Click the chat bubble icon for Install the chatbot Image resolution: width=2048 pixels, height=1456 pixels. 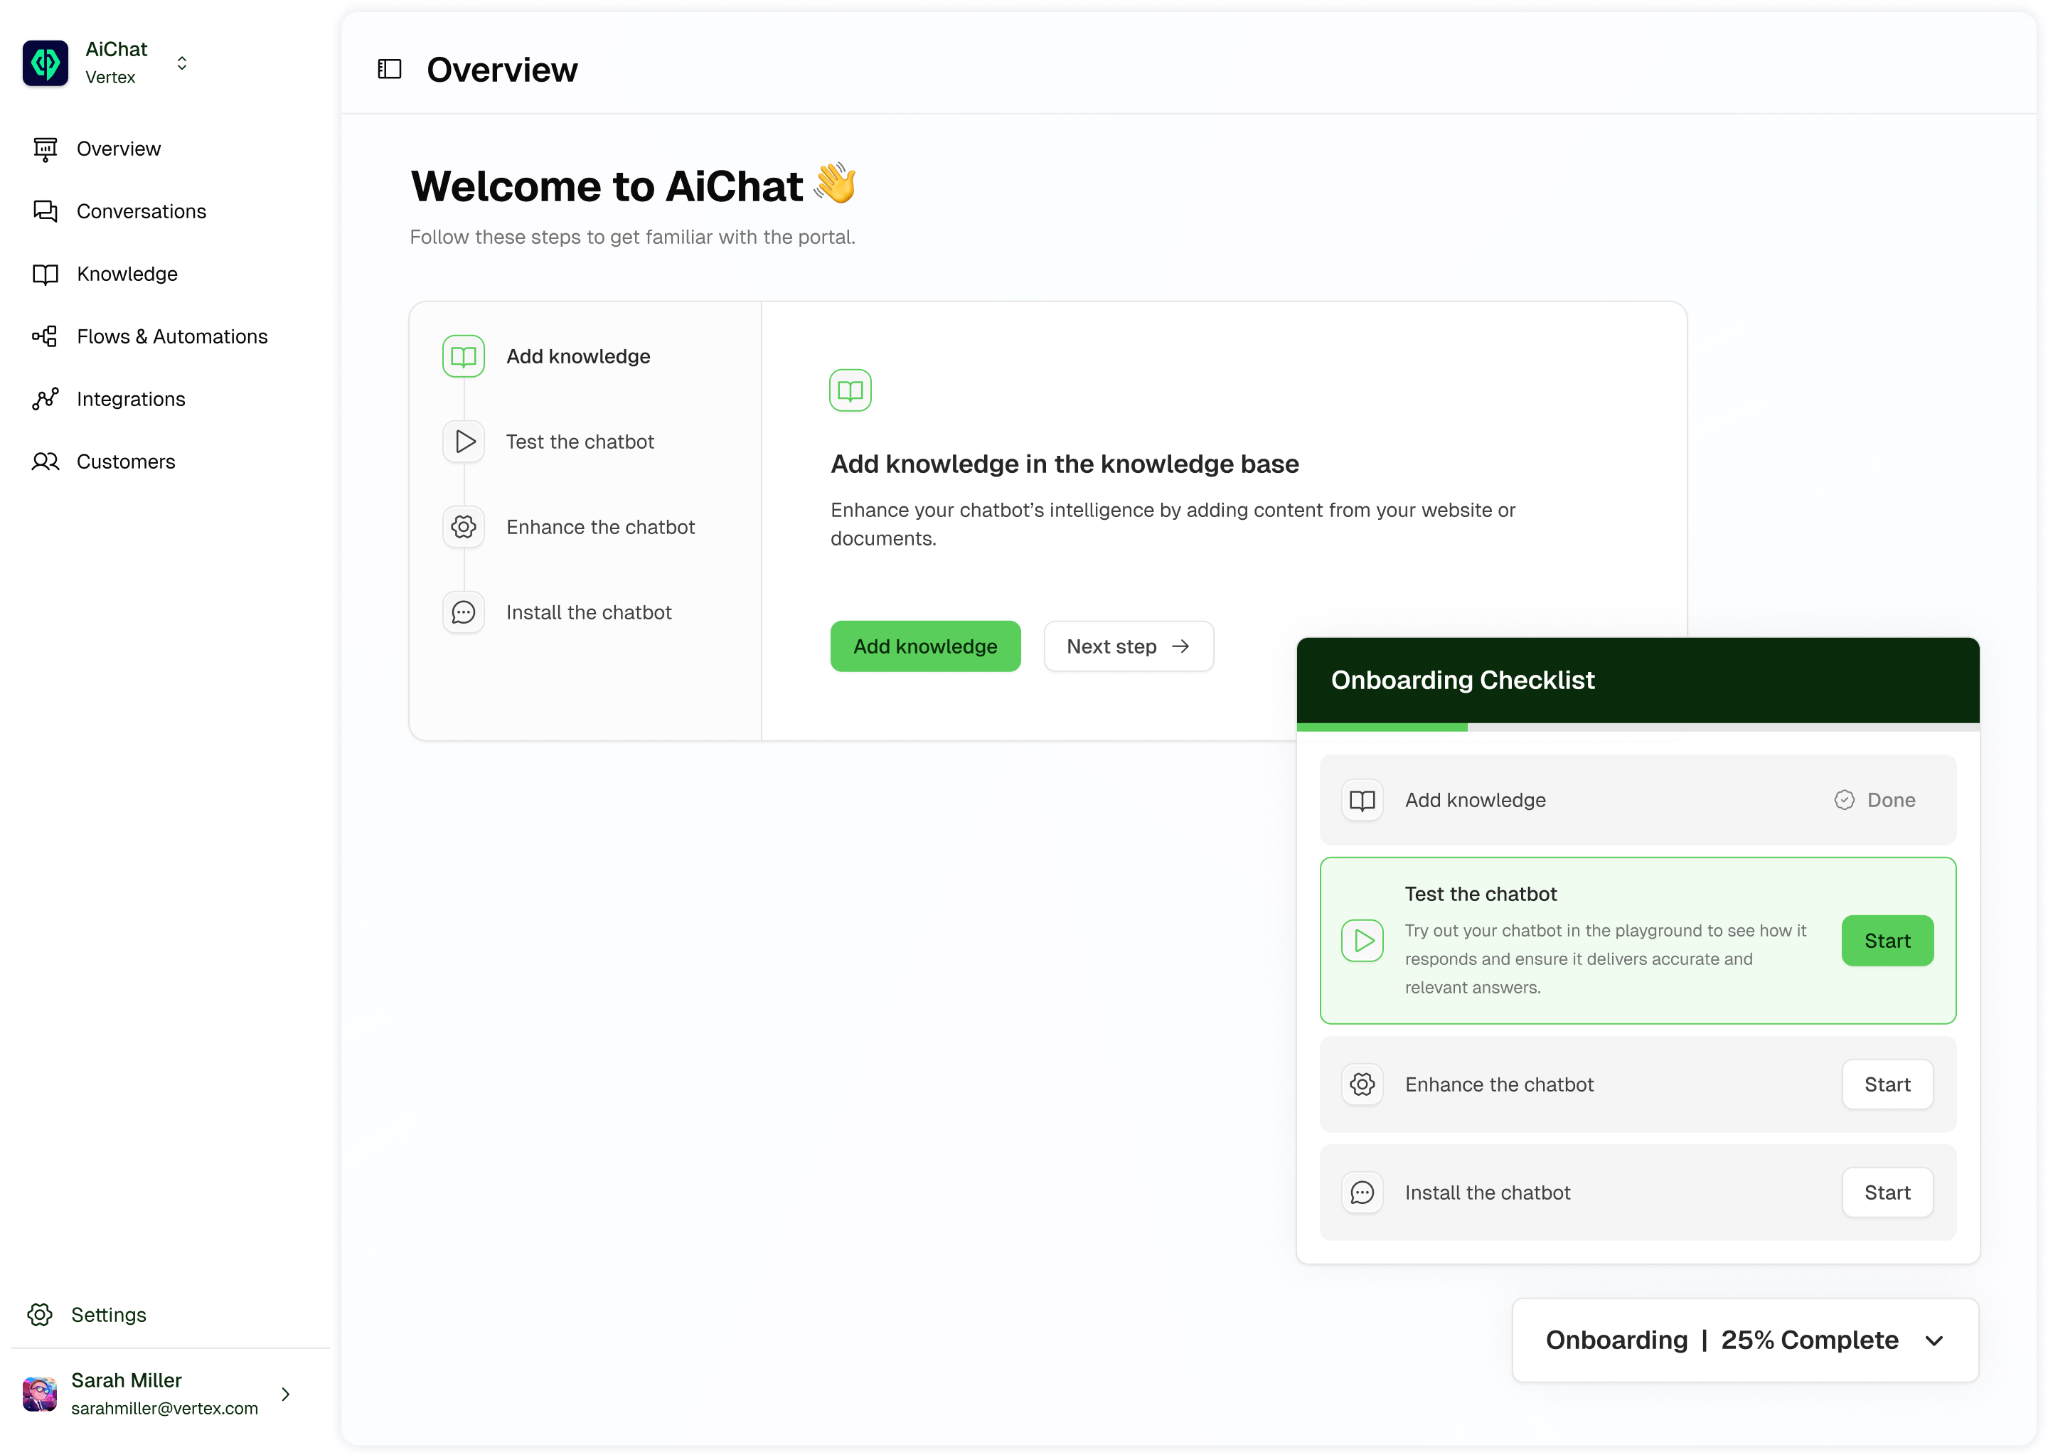point(1361,1192)
